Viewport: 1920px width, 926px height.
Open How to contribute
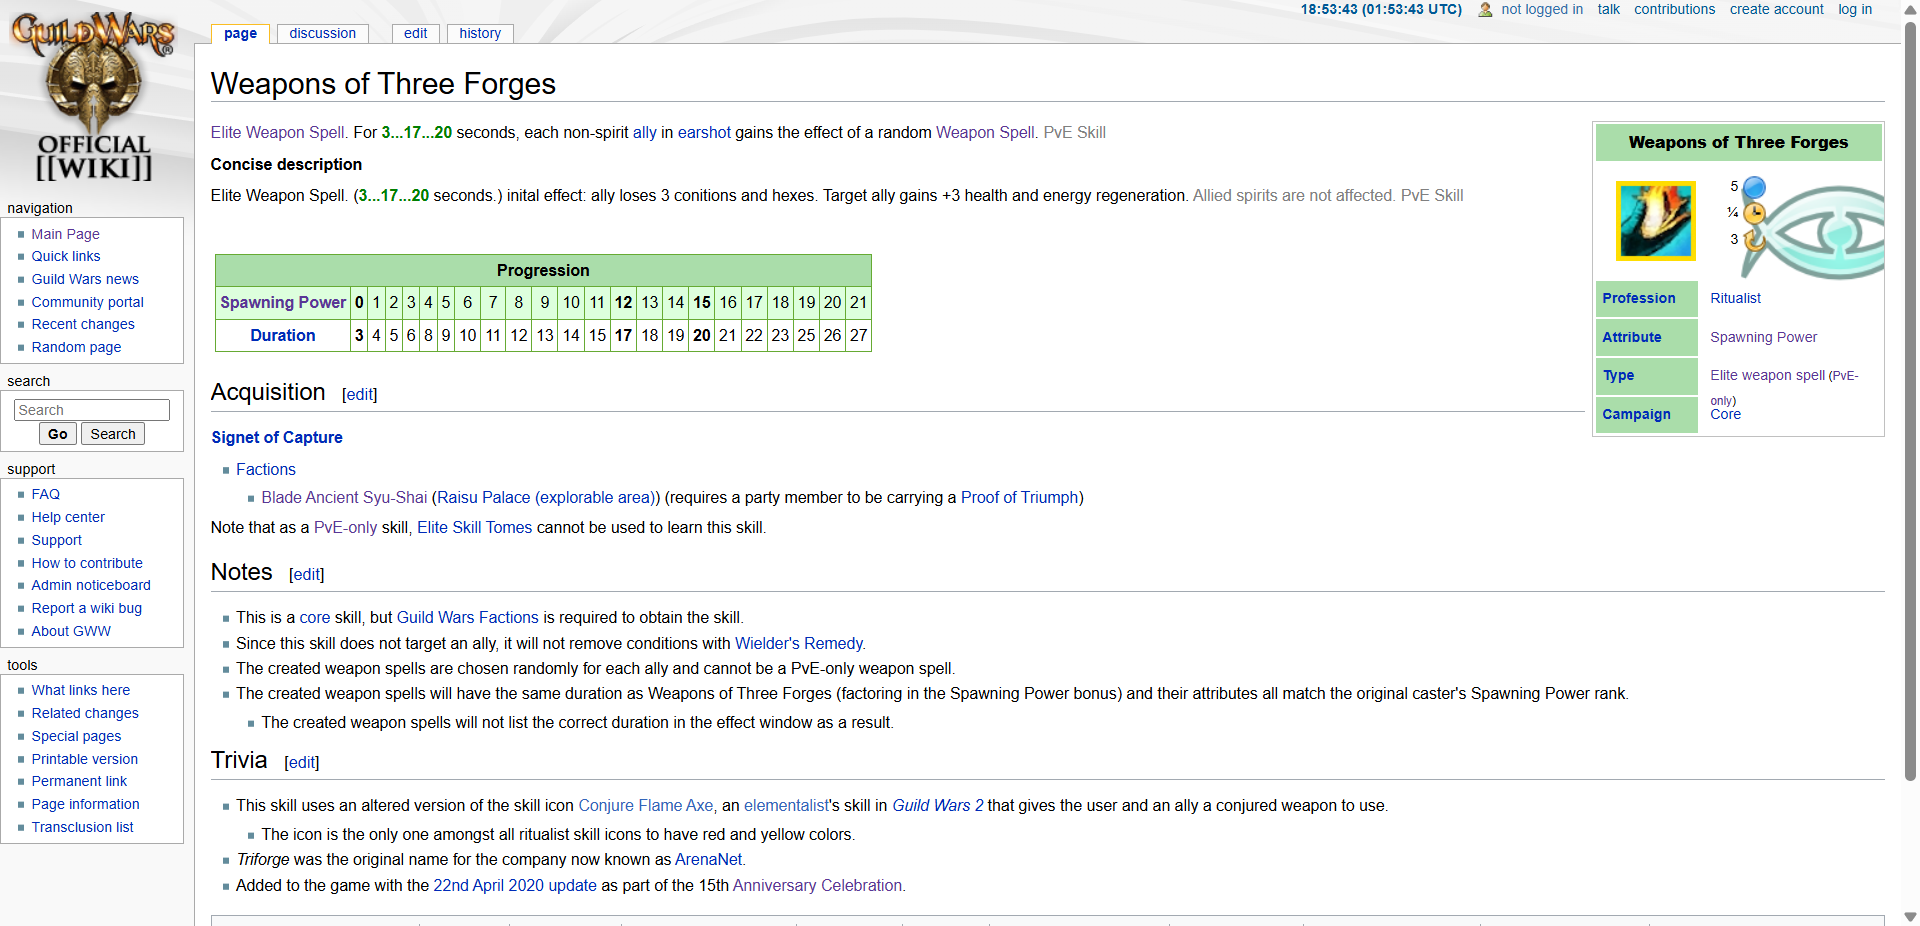pyautogui.click(x=87, y=563)
